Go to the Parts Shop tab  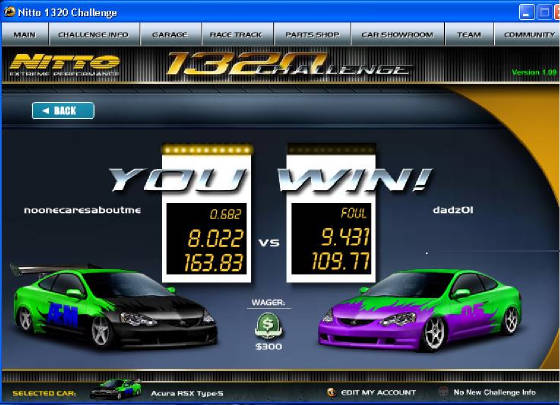click(312, 34)
